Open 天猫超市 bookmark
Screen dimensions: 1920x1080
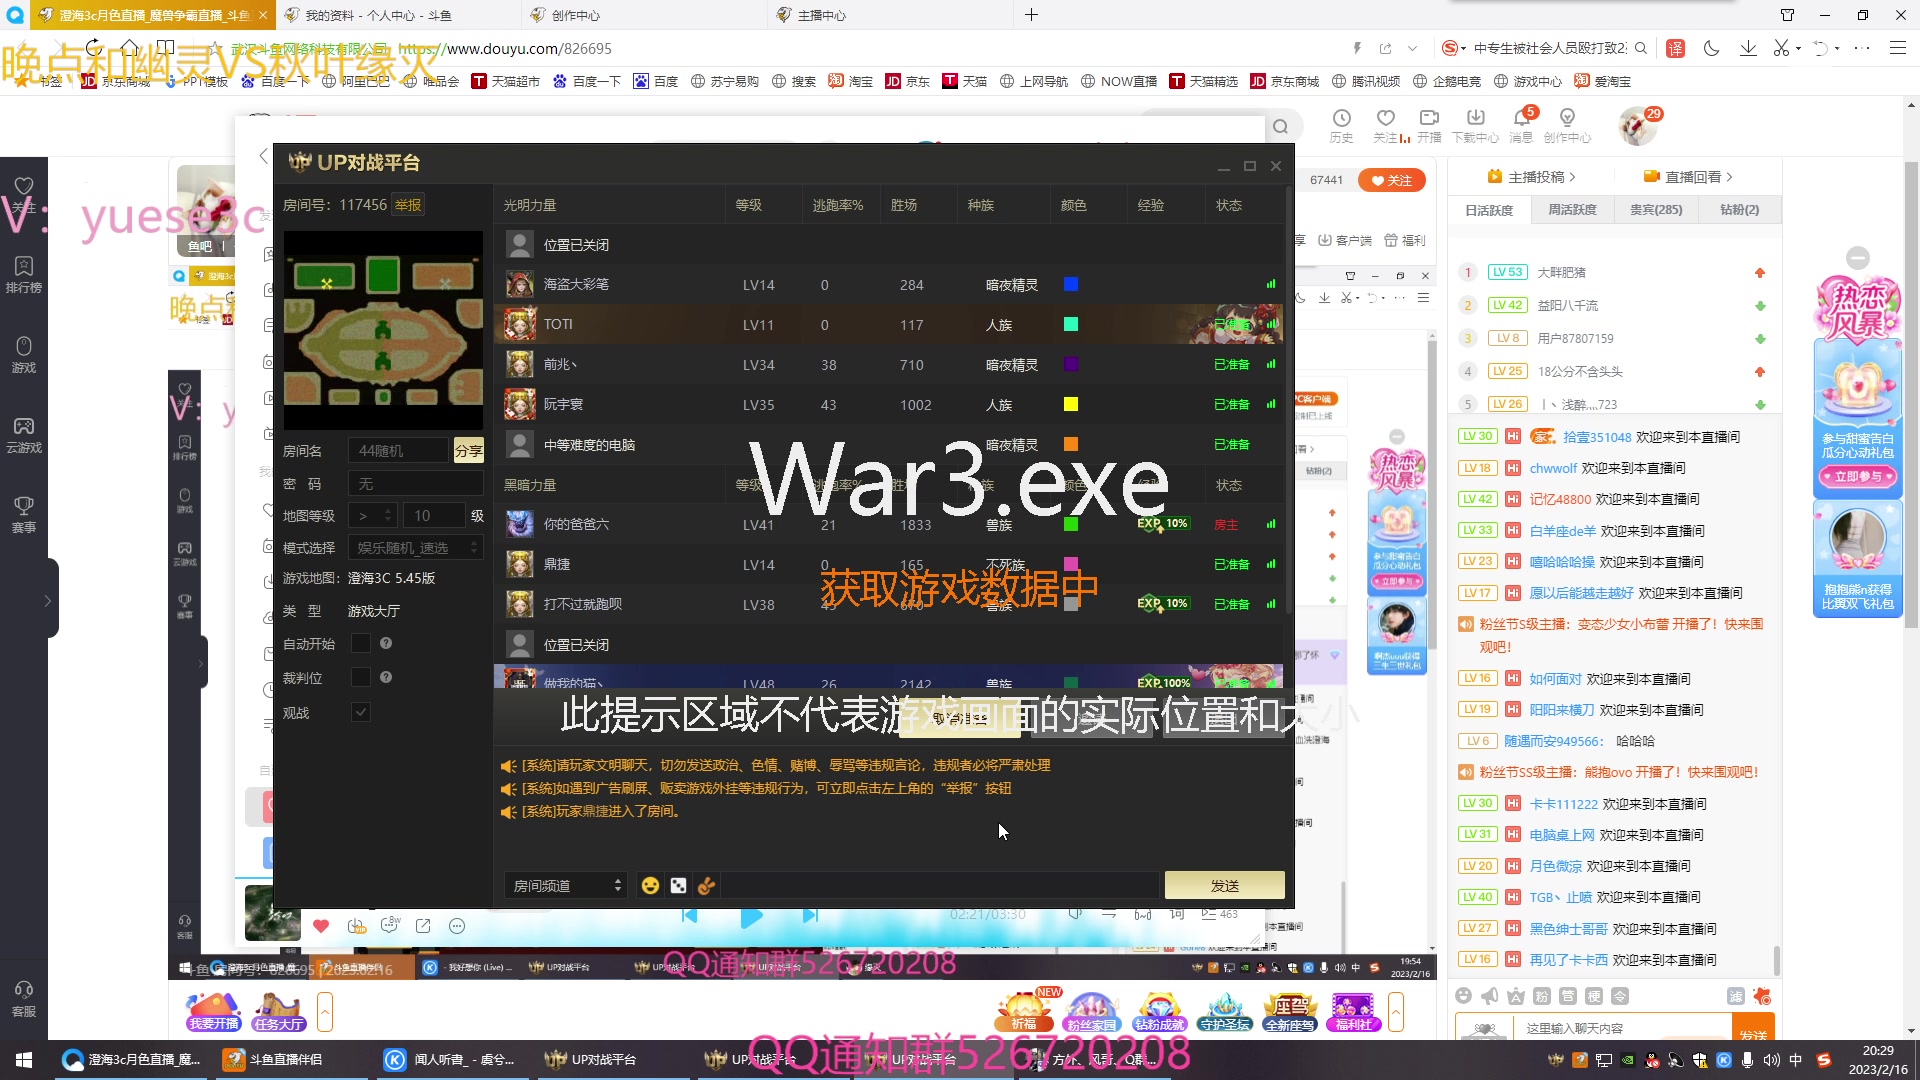pos(505,81)
